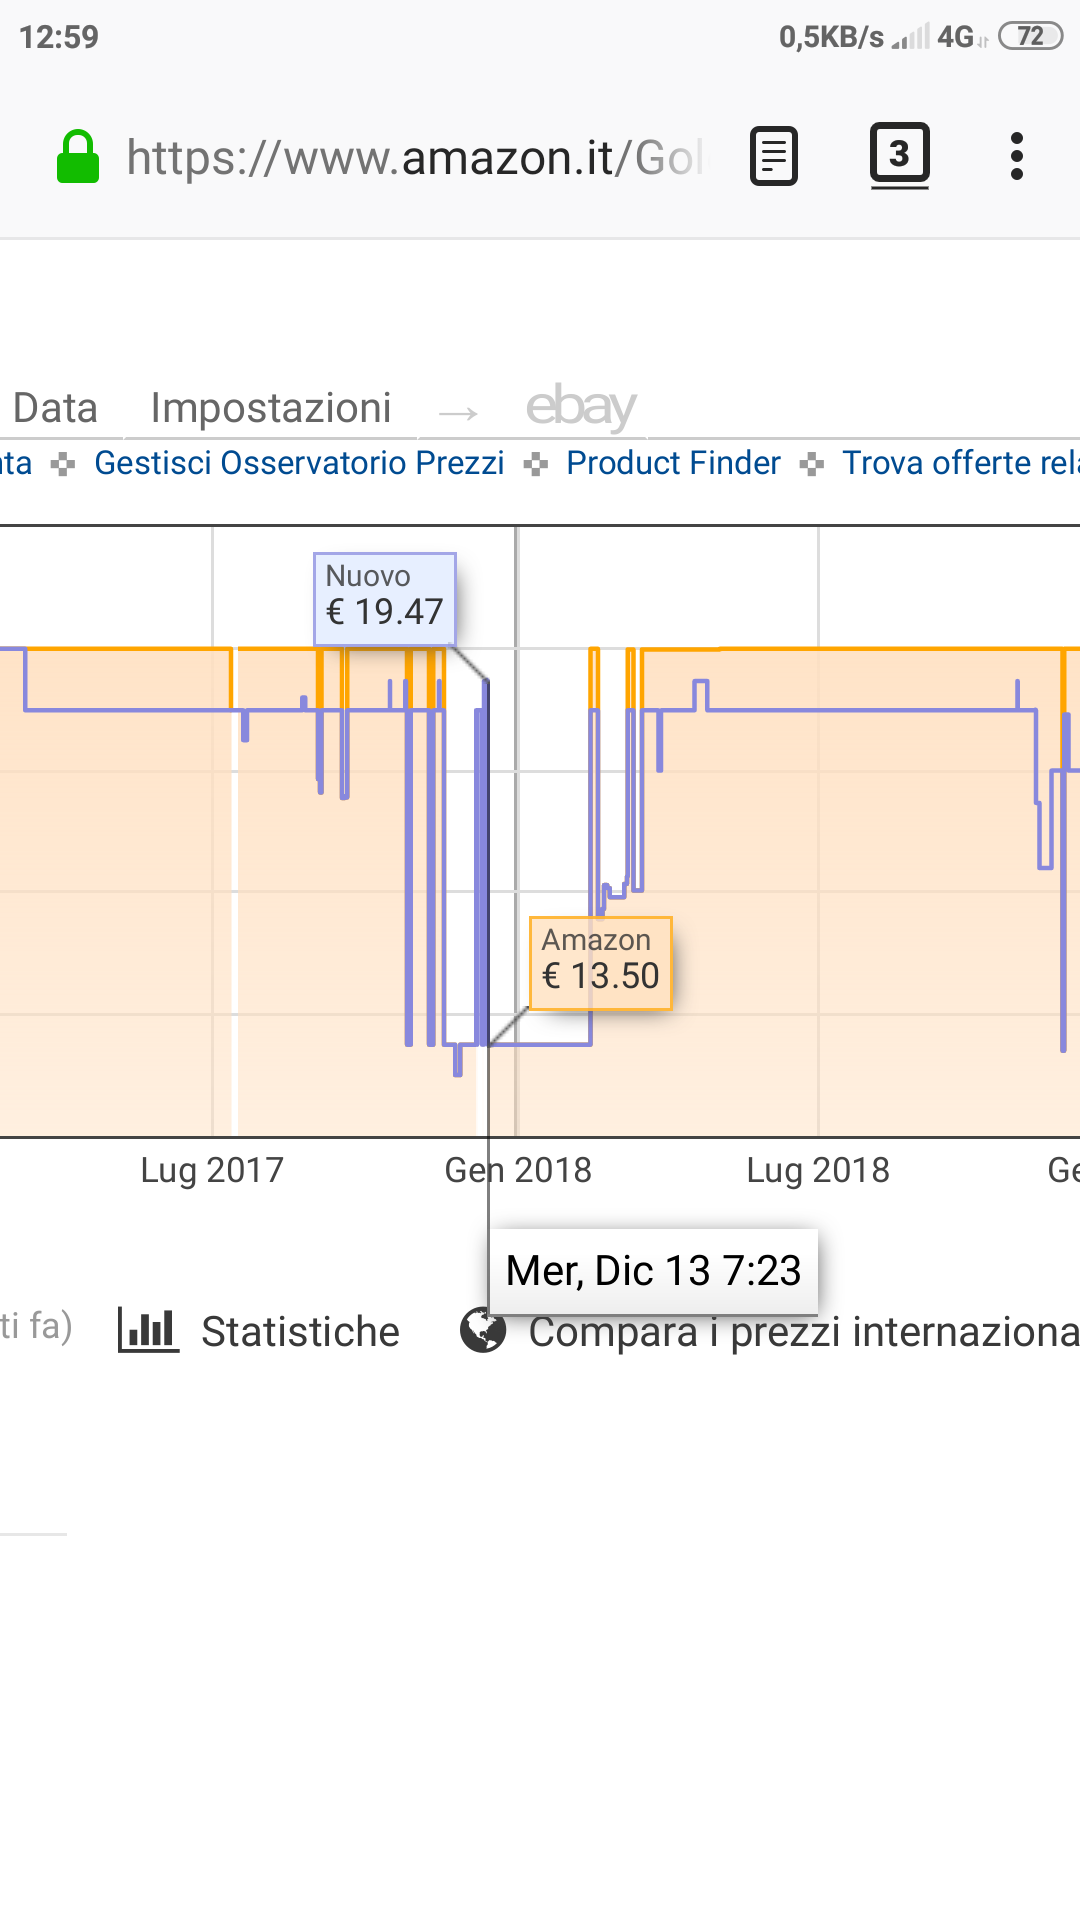Image resolution: width=1080 pixels, height=1920 pixels.
Task: Tap the green secure padlock icon
Action: pyautogui.click(x=78, y=158)
